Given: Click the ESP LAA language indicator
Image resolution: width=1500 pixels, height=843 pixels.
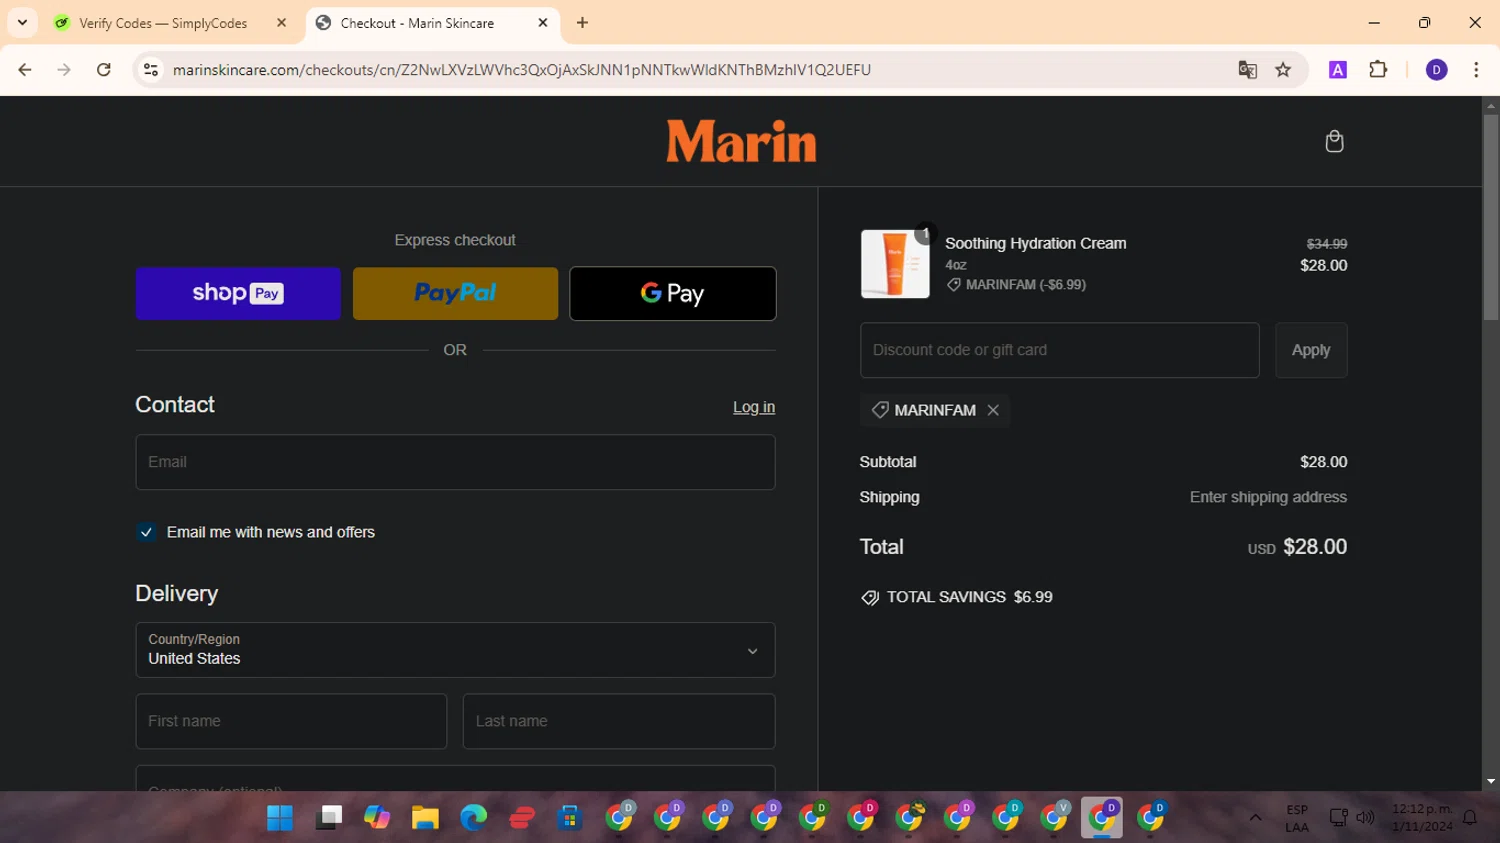Looking at the screenshot, I should 1297,818.
